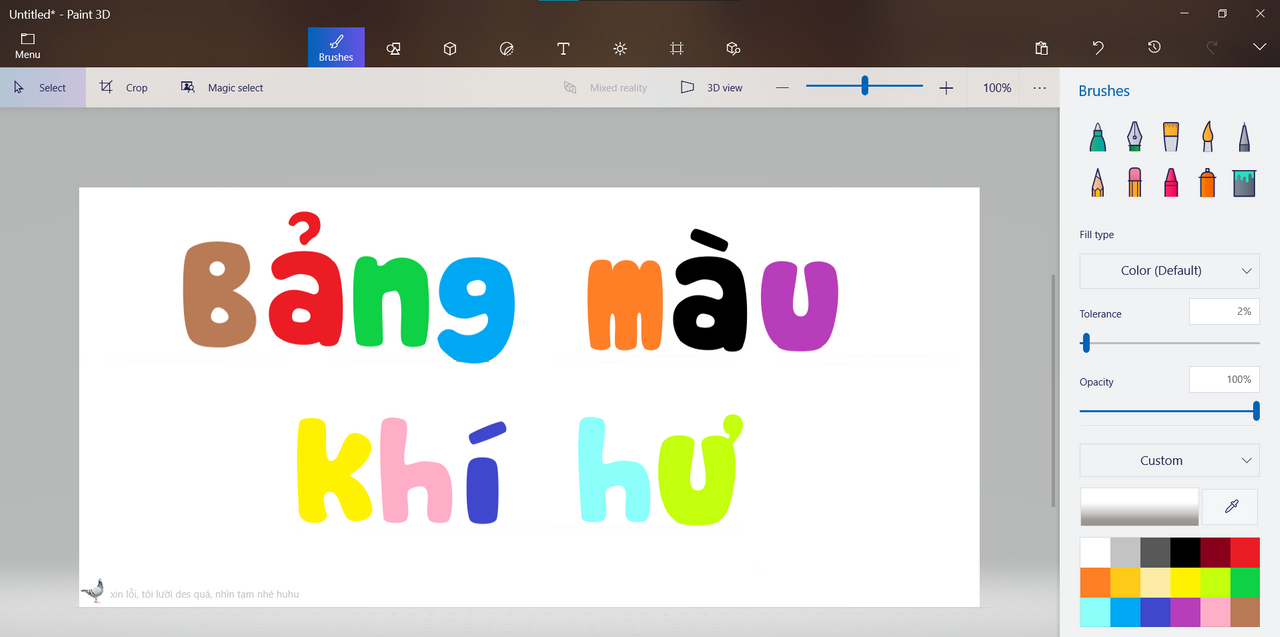Pick the light cyan color swatch
This screenshot has width=1280, height=637.
1095,613
